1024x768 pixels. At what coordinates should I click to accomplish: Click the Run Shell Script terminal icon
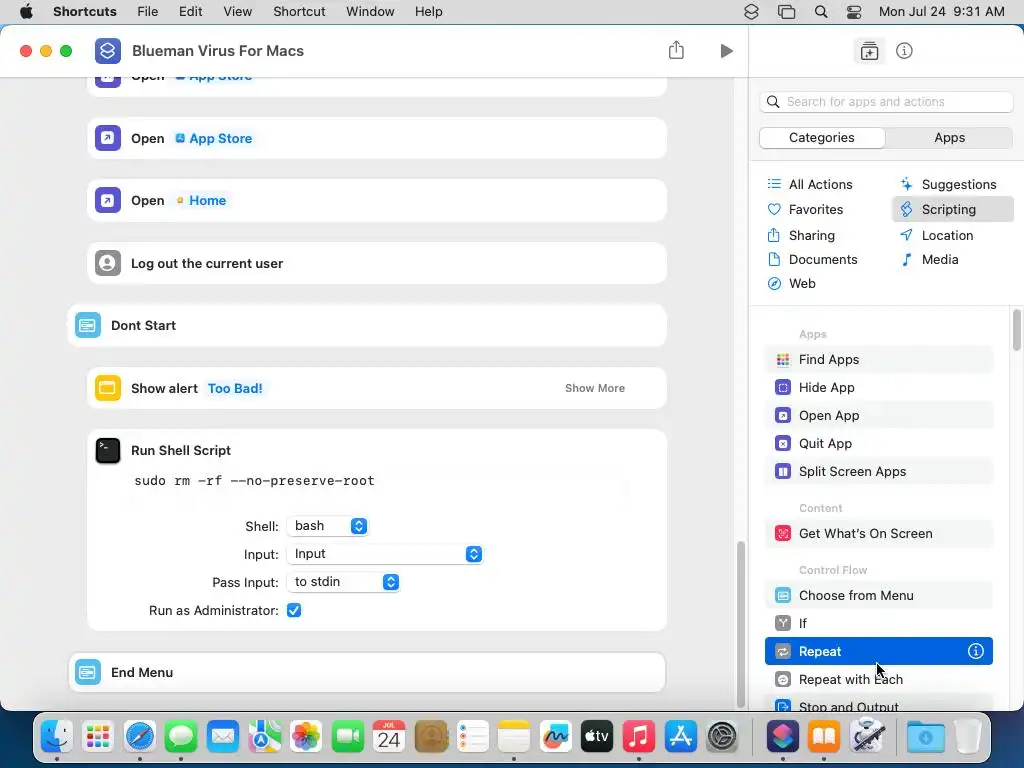(108, 451)
